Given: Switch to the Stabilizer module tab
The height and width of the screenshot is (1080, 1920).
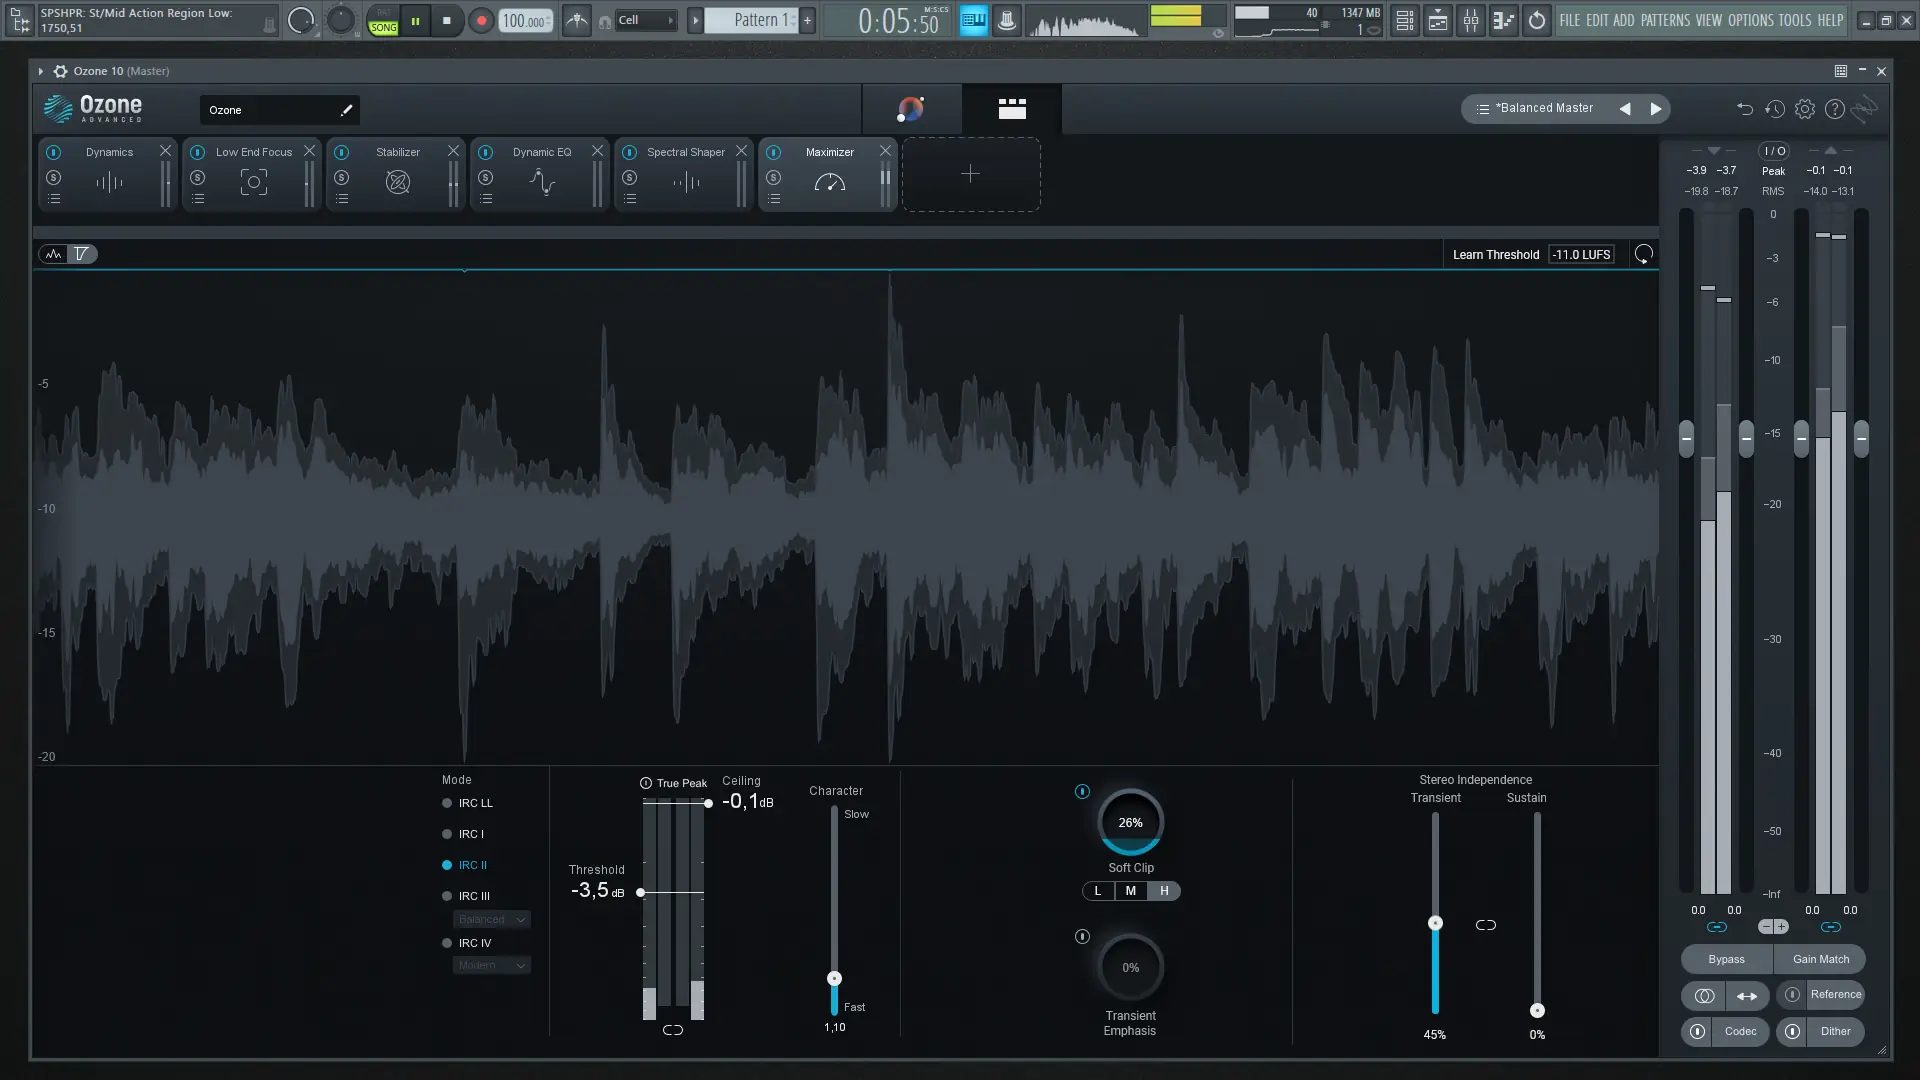Looking at the screenshot, I should [x=397, y=152].
